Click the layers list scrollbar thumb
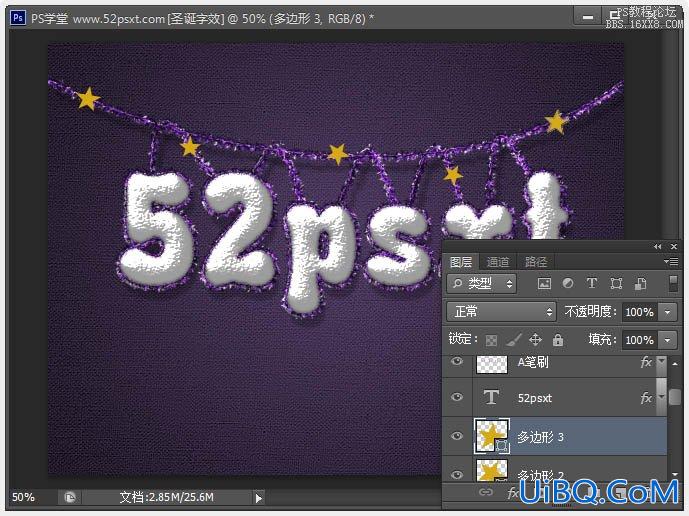The height and width of the screenshot is (516, 689). click(674, 397)
